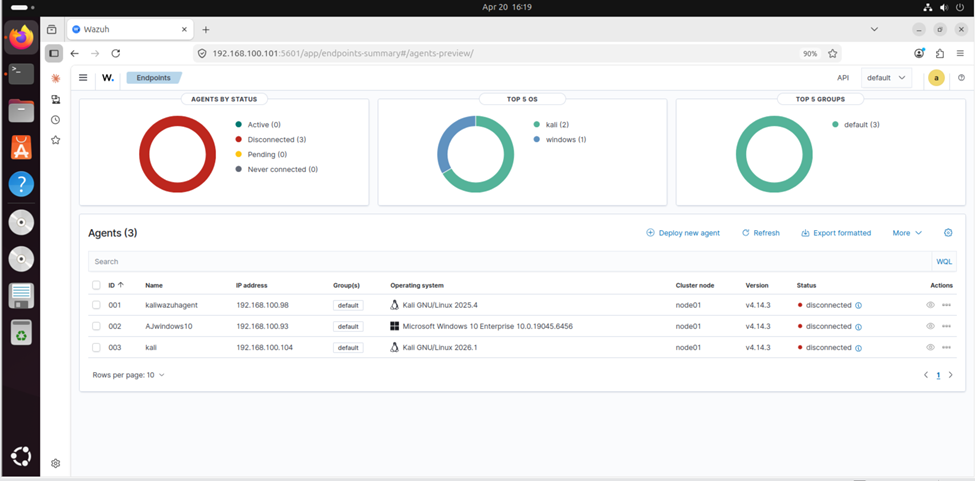Open Files from the Ubuntu dock
975x481 pixels.
point(21,111)
